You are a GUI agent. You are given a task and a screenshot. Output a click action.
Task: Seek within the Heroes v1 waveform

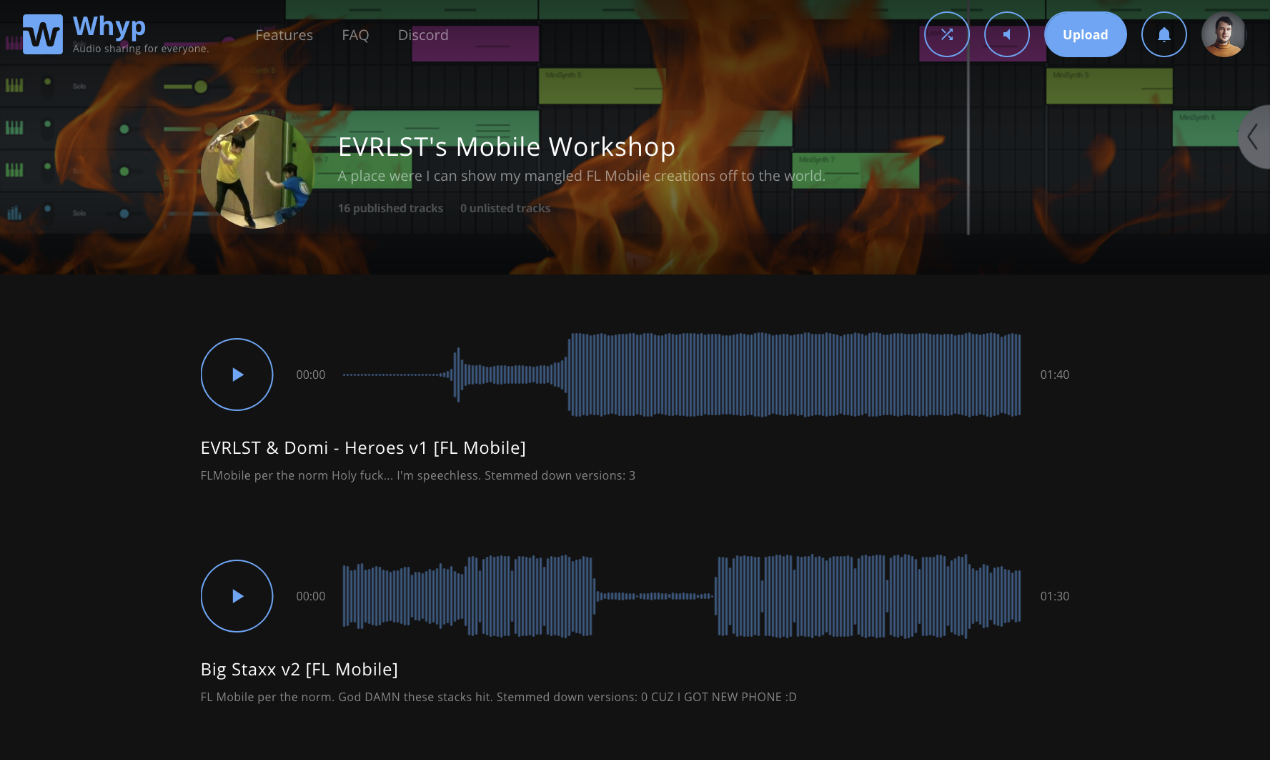pyautogui.click(x=682, y=375)
